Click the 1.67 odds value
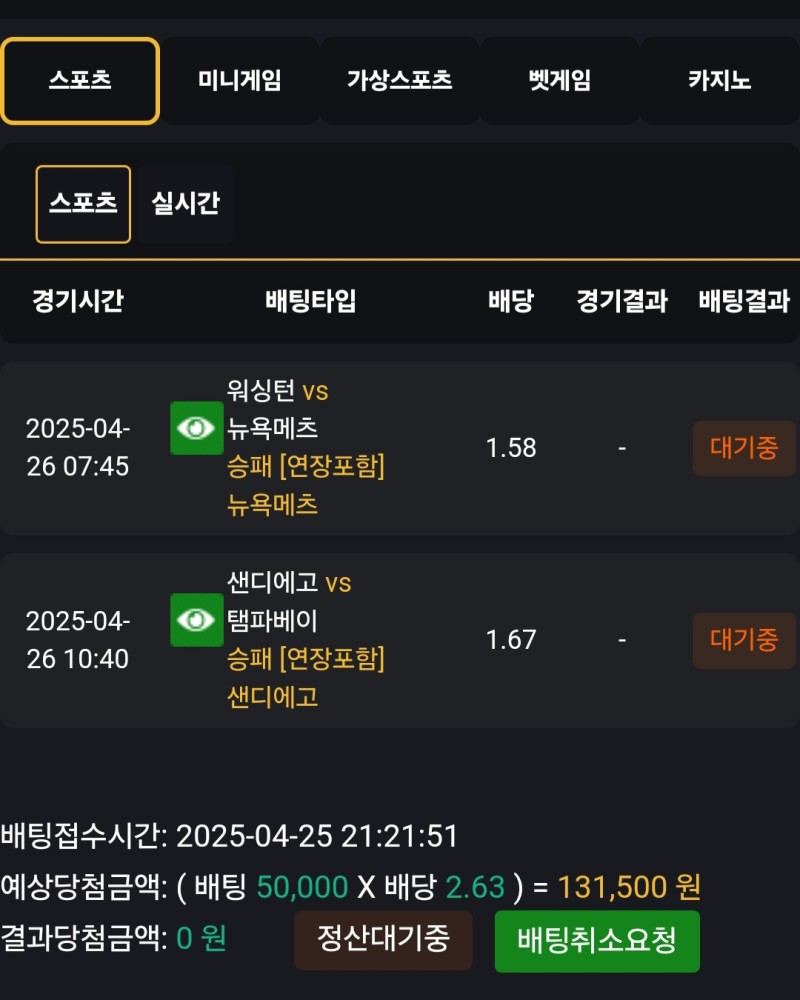This screenshot has width=800, height=1000. pos(511,640)
